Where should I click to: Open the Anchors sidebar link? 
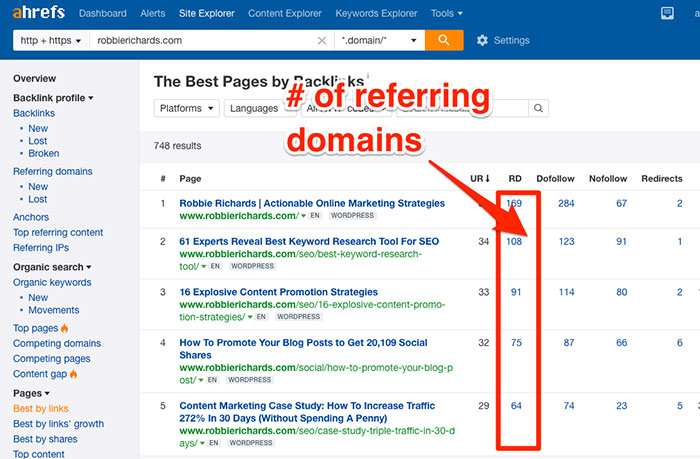point(31,217)
